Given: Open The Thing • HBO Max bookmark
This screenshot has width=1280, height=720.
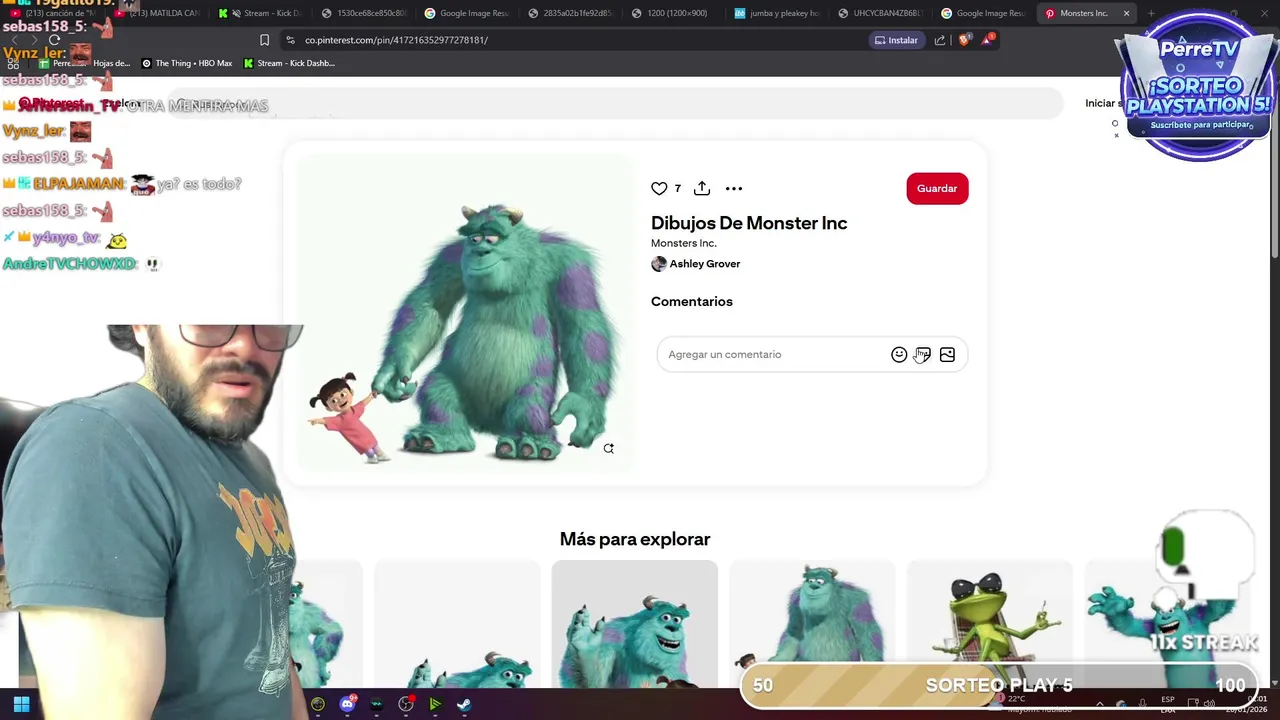Looking at the screenshot, I should [187, 63].
